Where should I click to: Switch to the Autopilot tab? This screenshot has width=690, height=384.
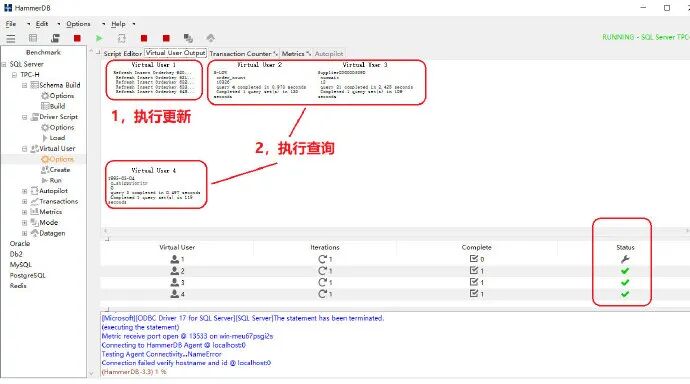tap(329, 53)
